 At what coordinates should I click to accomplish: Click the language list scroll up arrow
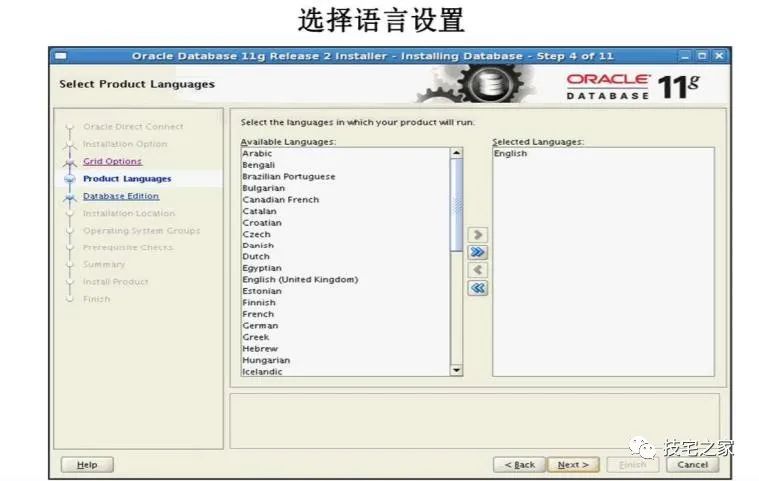(456, 153)
